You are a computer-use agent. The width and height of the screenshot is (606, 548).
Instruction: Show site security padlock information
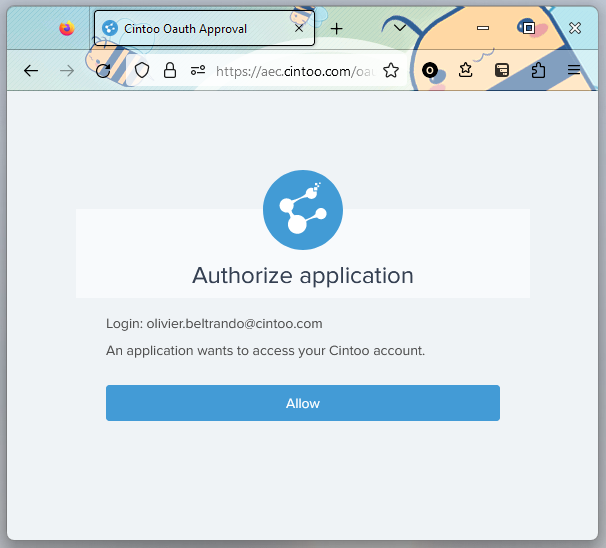[x=170, y=70]
